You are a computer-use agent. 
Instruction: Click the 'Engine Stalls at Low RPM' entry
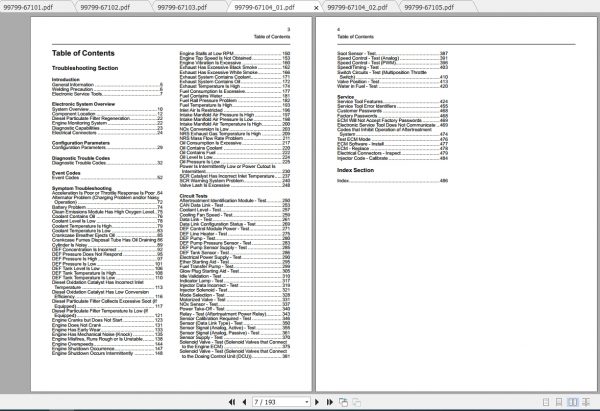(x=235, y=54)
